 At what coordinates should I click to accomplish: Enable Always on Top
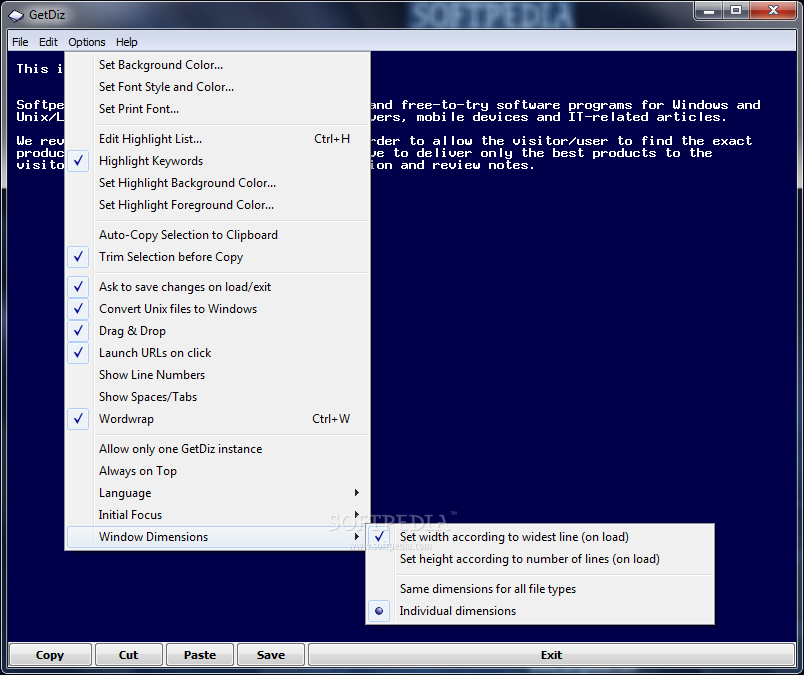pos(218,471)
